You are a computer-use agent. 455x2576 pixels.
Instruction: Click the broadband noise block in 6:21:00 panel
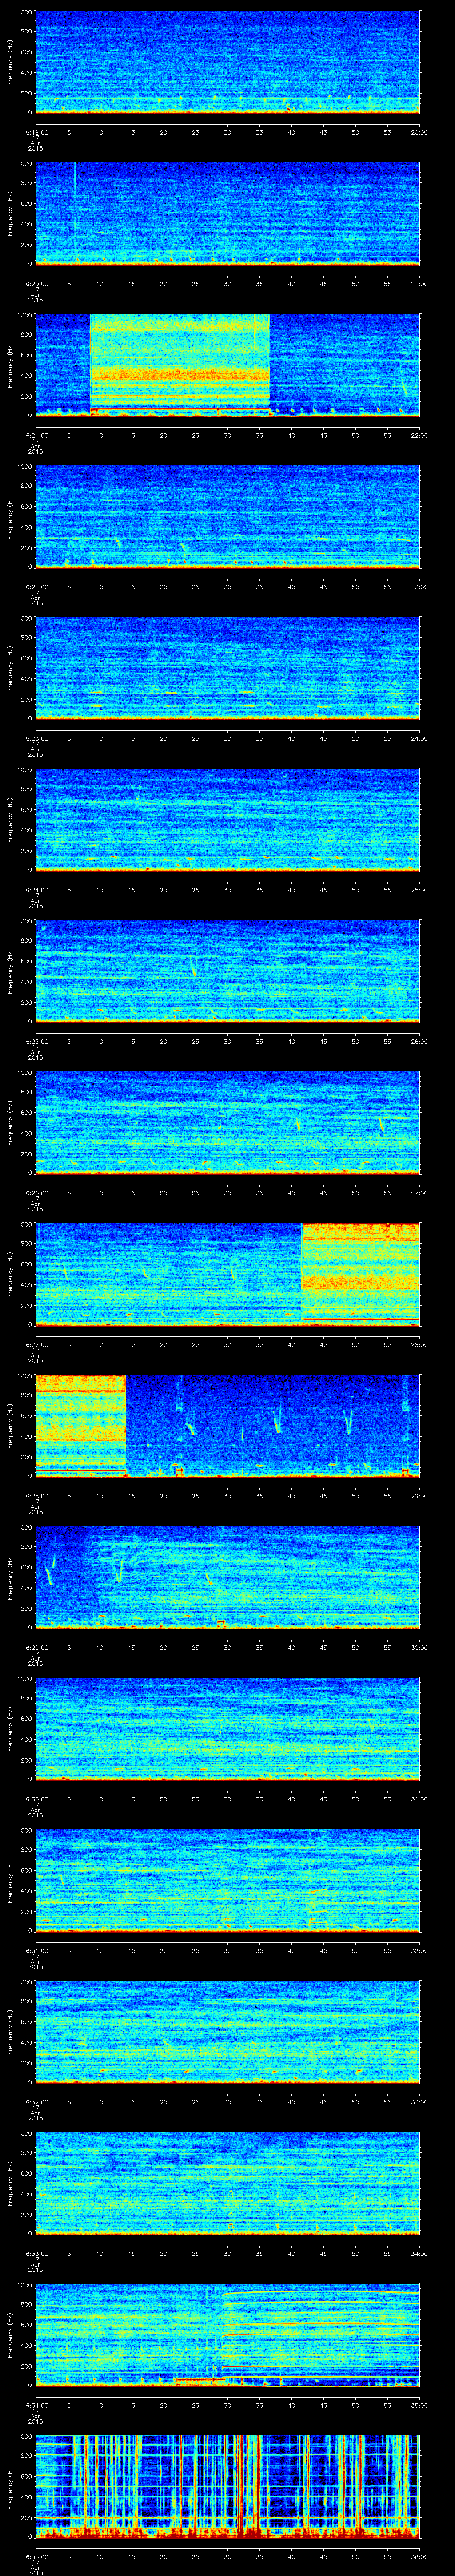tap(180, 365)
